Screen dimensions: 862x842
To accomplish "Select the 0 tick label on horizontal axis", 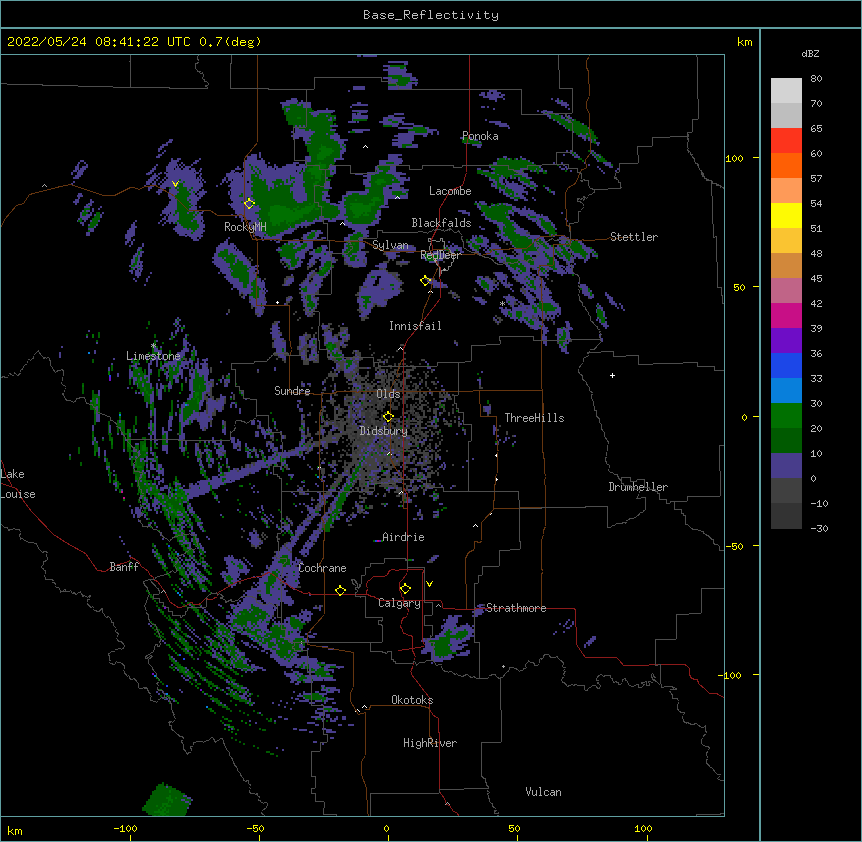I will (x=386, y=828).
